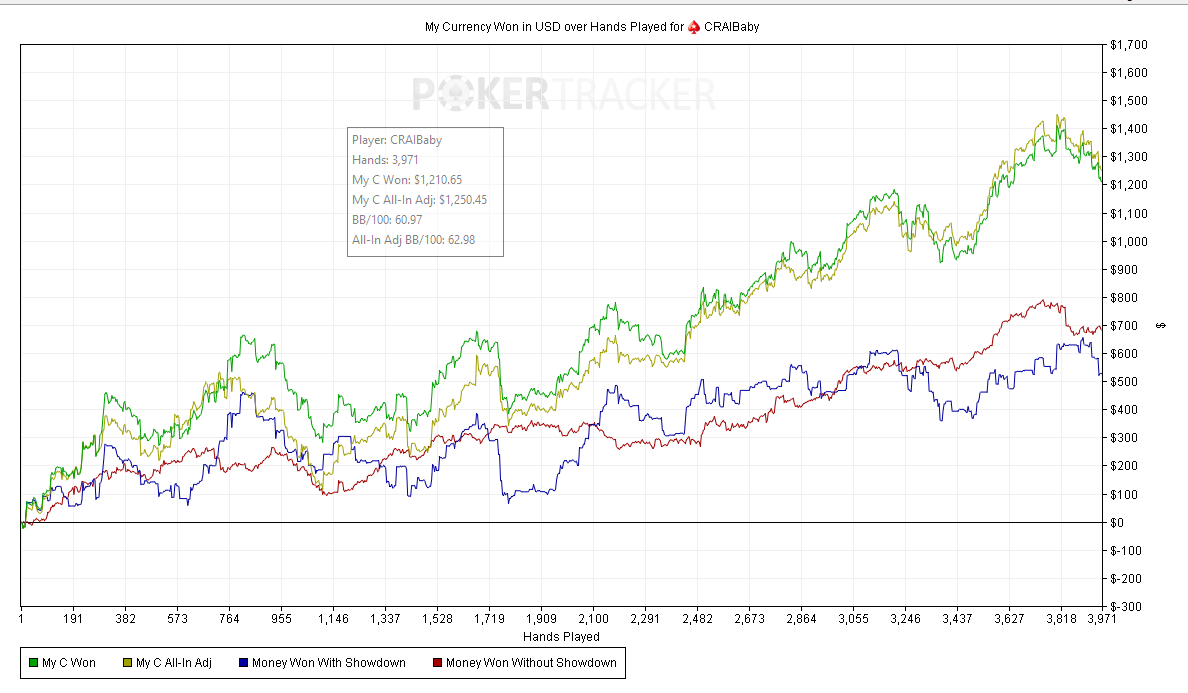Click the $-300 y-axis label
This screenshot has width=1188, height=693.
1126,607
